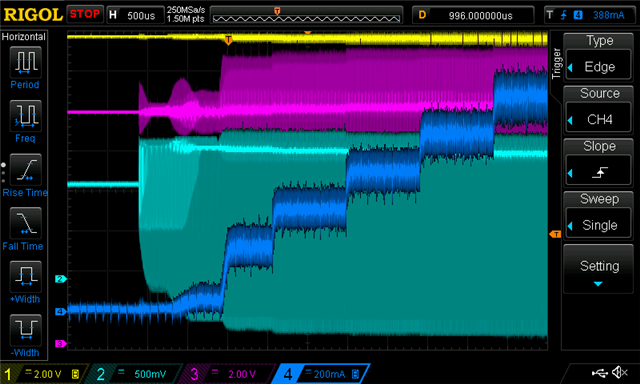Select the Freq measurement icon
Screen dimensions: 640x384
25,116
